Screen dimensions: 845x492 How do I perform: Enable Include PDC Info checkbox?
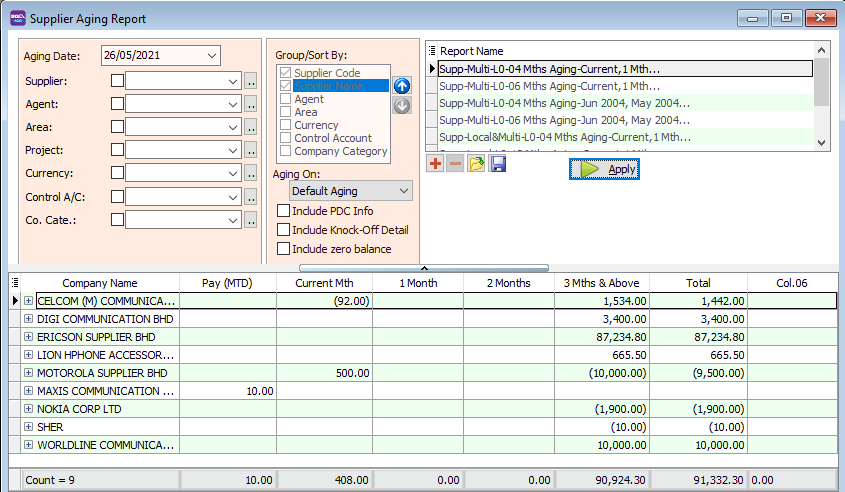pyautogui.click(x=284, y=211)
